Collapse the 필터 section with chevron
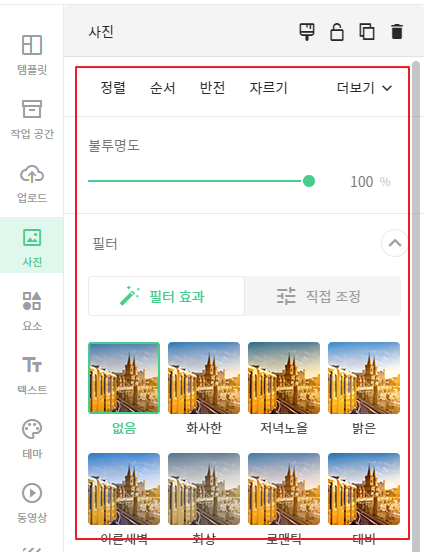This screenshot has height=552, width=424. [x=394, y=243]
